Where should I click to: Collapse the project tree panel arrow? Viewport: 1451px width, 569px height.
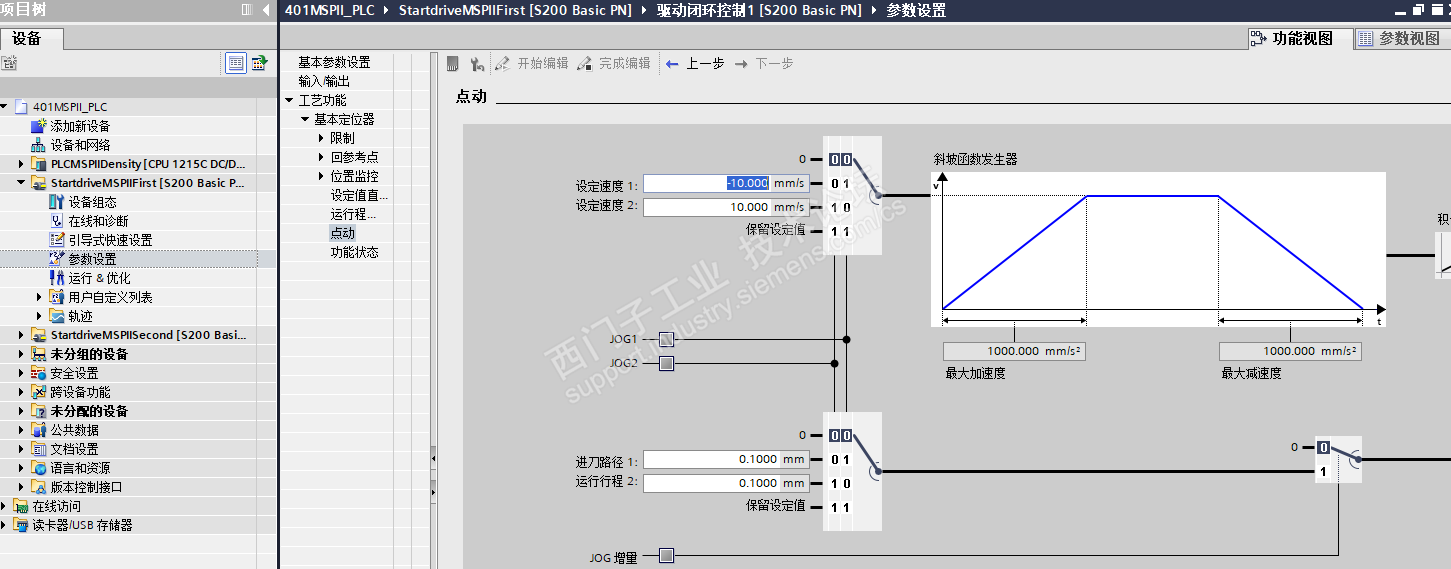[266, 10]
